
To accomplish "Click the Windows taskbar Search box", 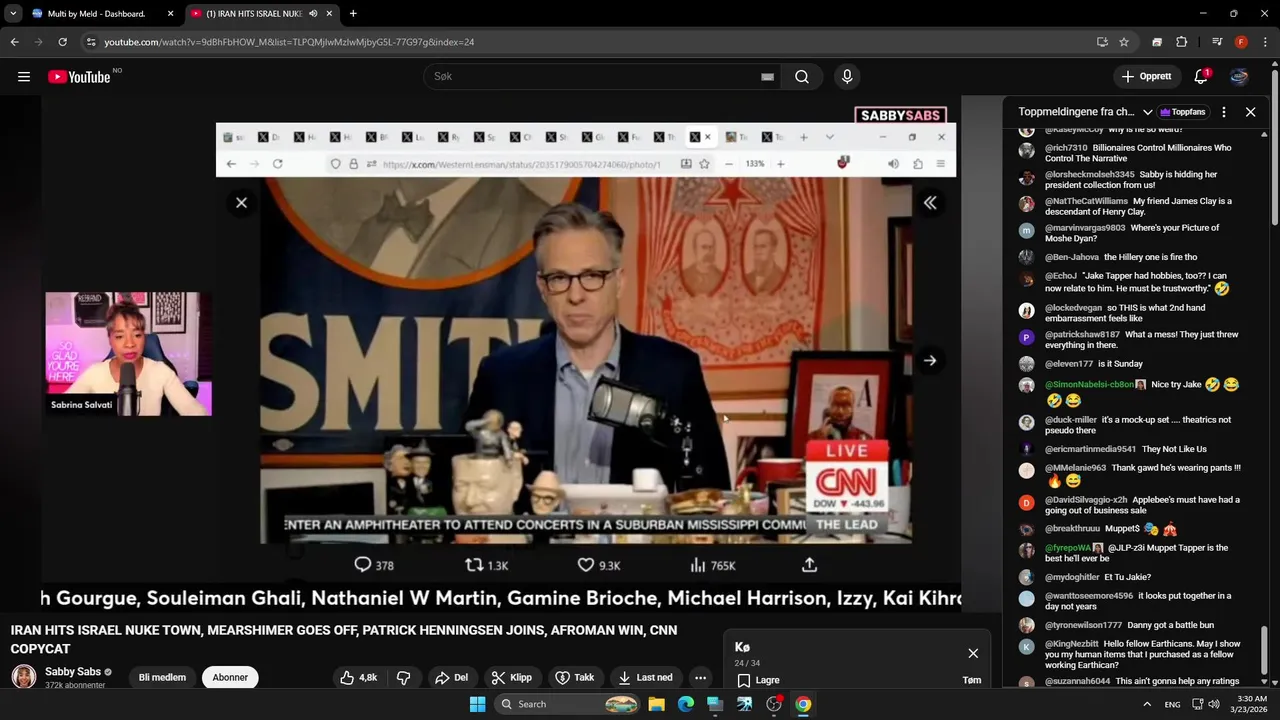I will 568,704.
